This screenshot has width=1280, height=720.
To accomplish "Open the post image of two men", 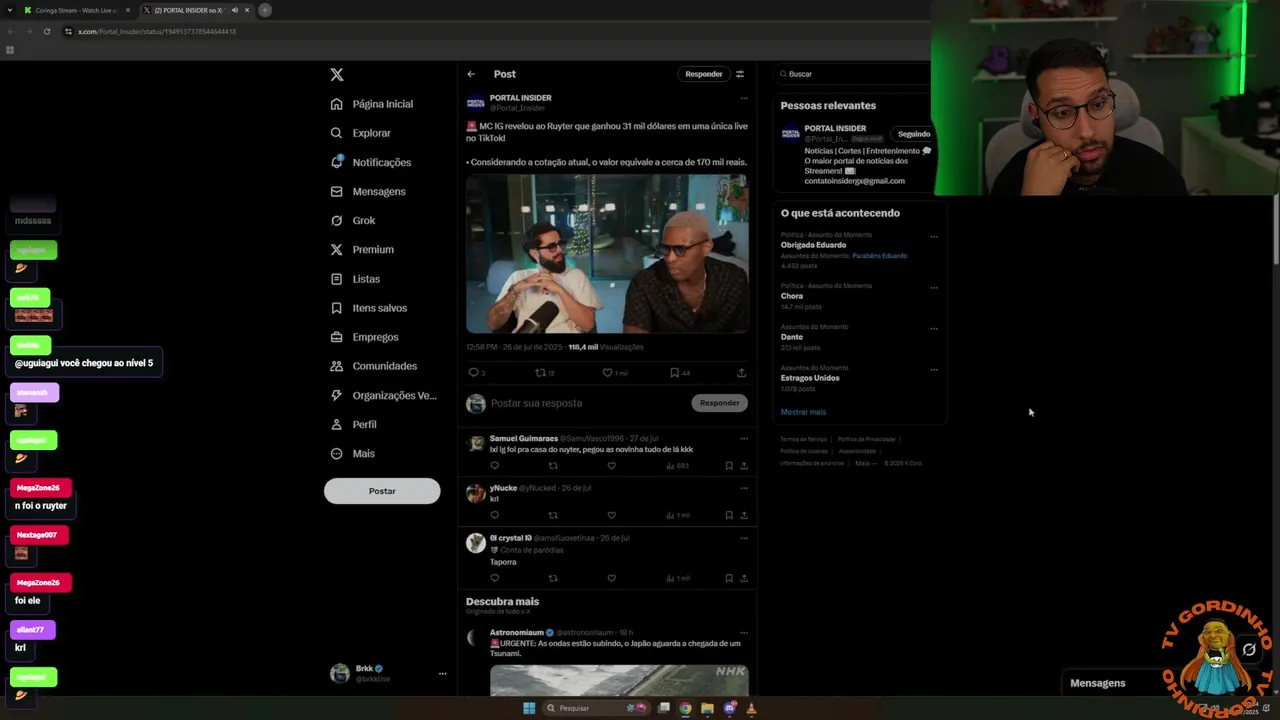I will pyautogui.click(x=607, y=254).
